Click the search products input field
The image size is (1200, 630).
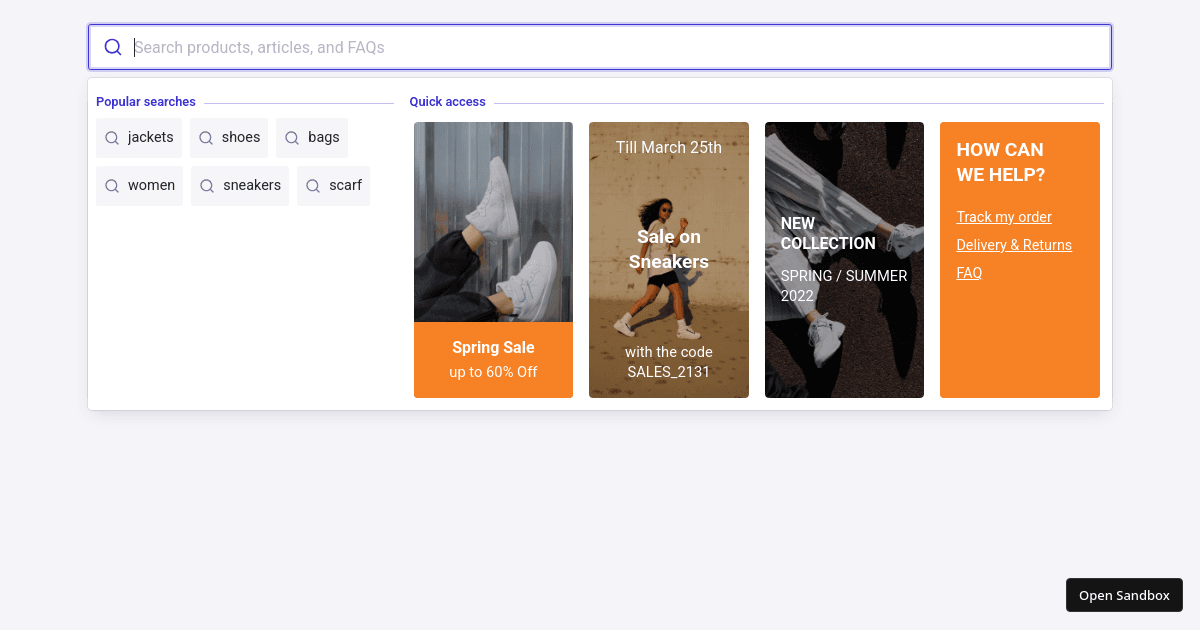tap(600, 46)
